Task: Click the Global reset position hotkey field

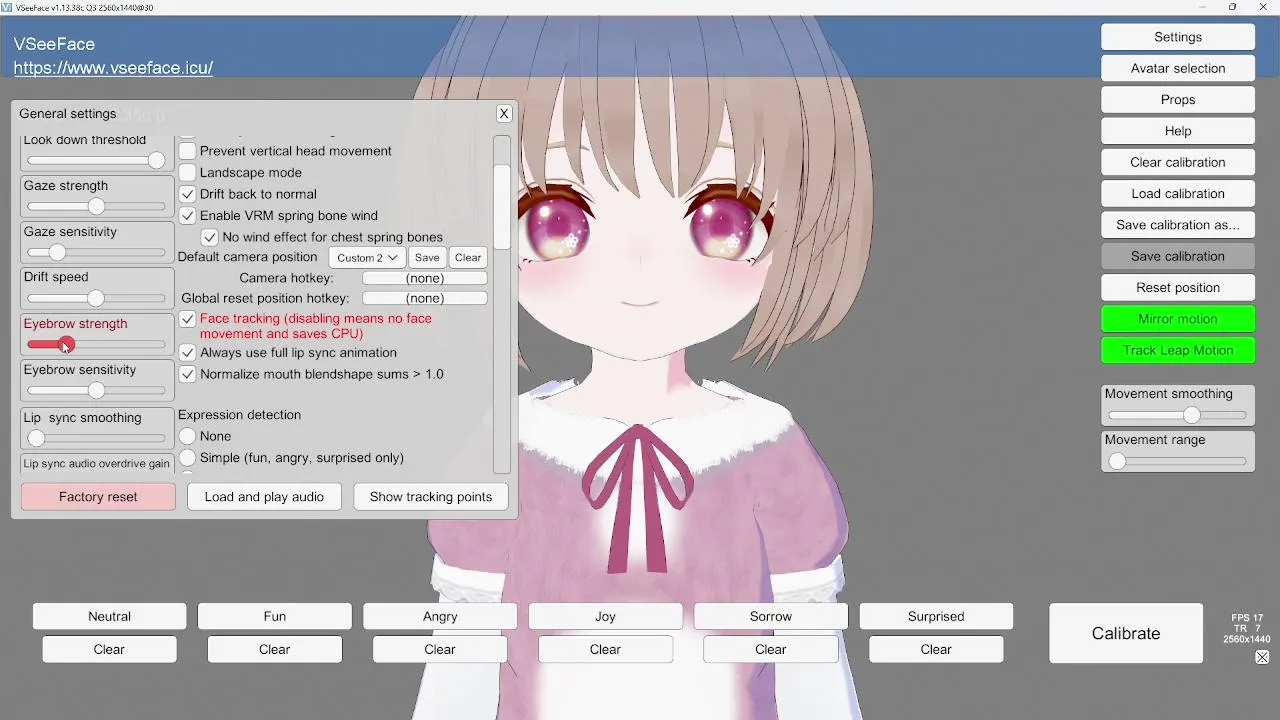Action: (425, 298)
